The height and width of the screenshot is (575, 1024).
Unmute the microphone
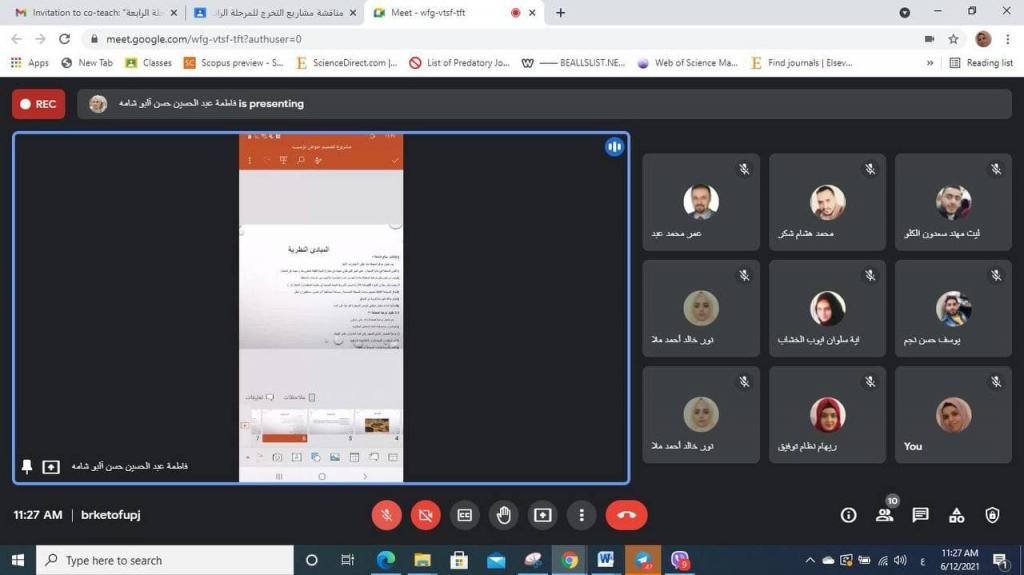[x=386, y=515]
